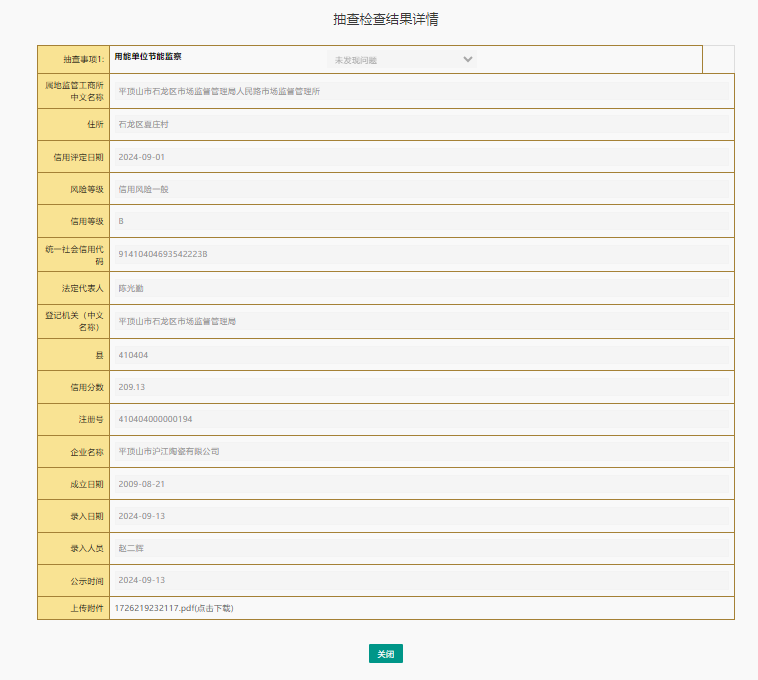Click the 风险等级 field showing 信用风险一般
The width and height of the screenshot is (758, 680).
click(421, 189)
